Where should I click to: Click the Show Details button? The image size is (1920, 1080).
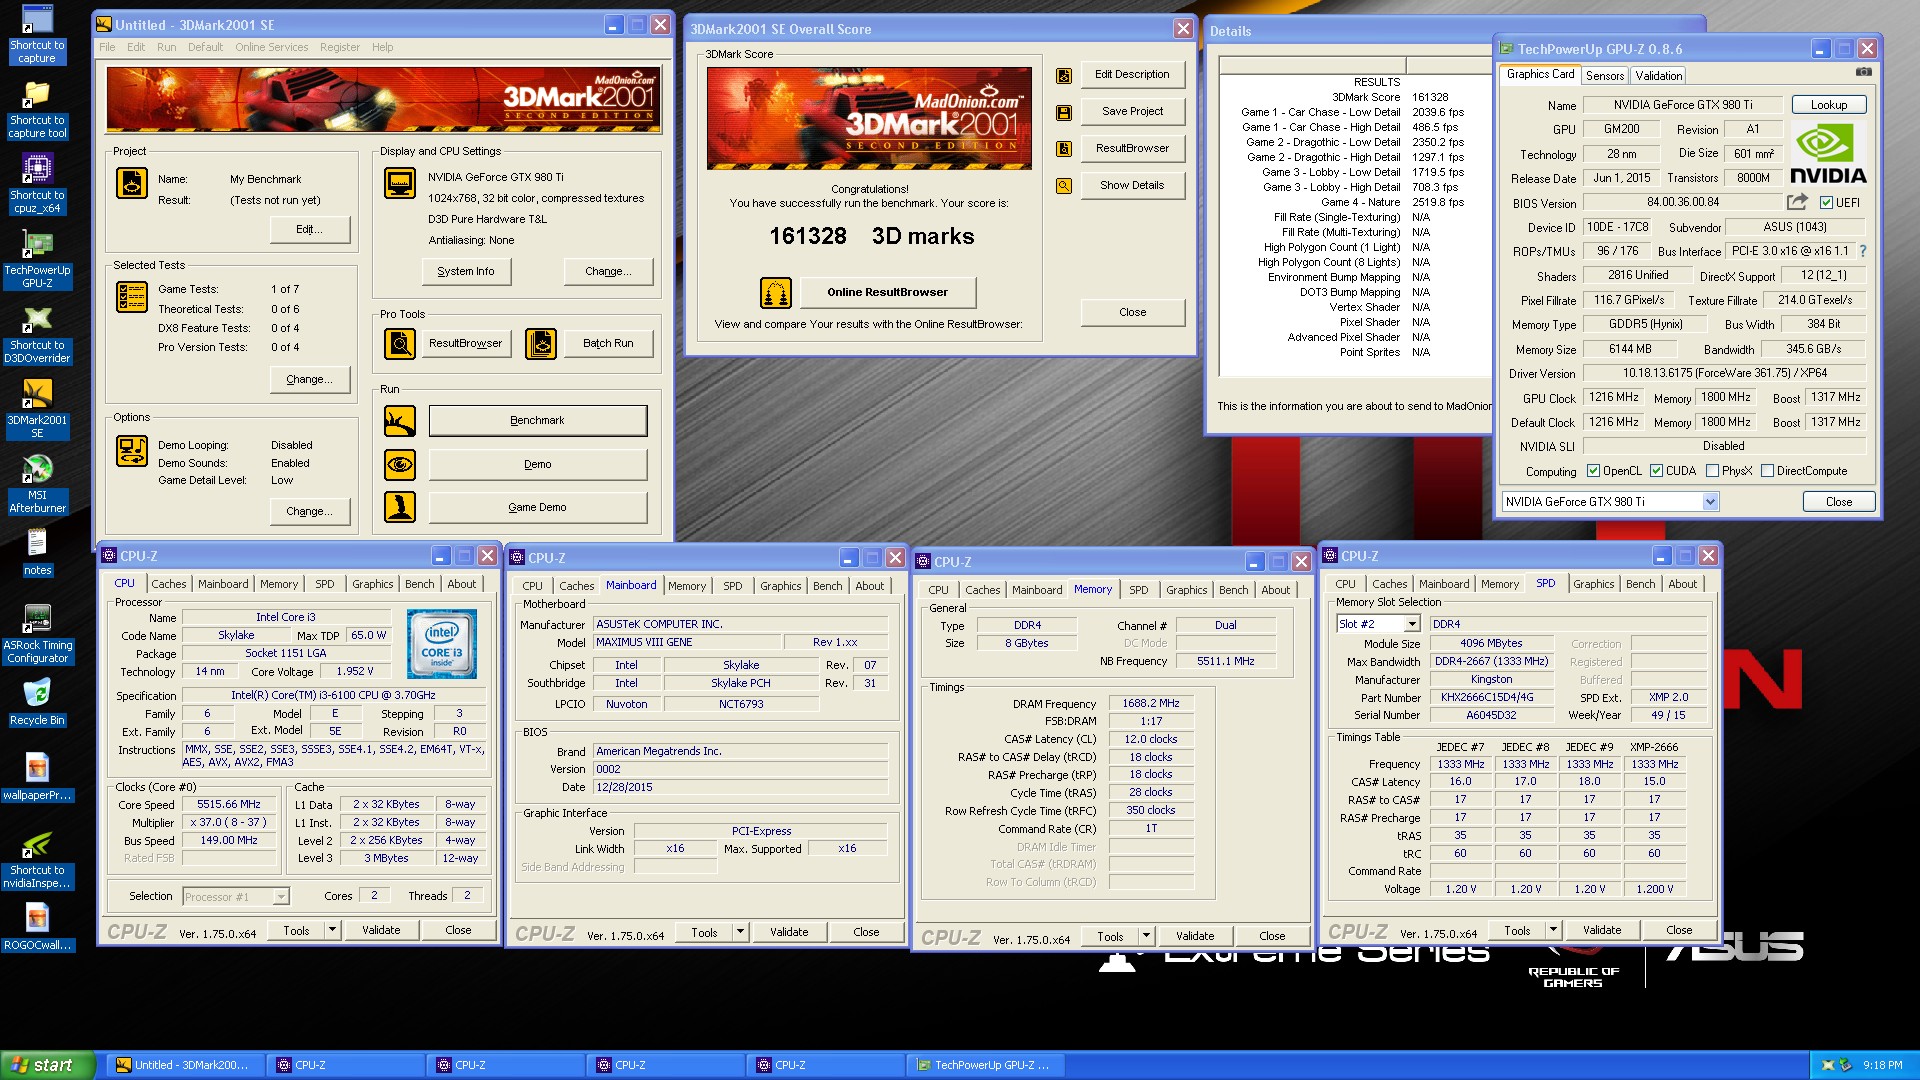pos(1132,185)
